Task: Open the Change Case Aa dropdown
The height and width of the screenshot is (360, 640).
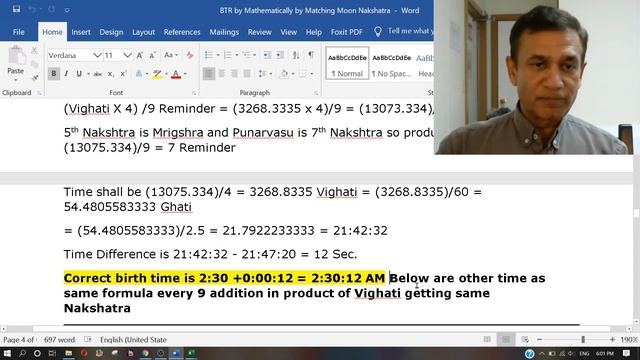Action: [171, 55]
